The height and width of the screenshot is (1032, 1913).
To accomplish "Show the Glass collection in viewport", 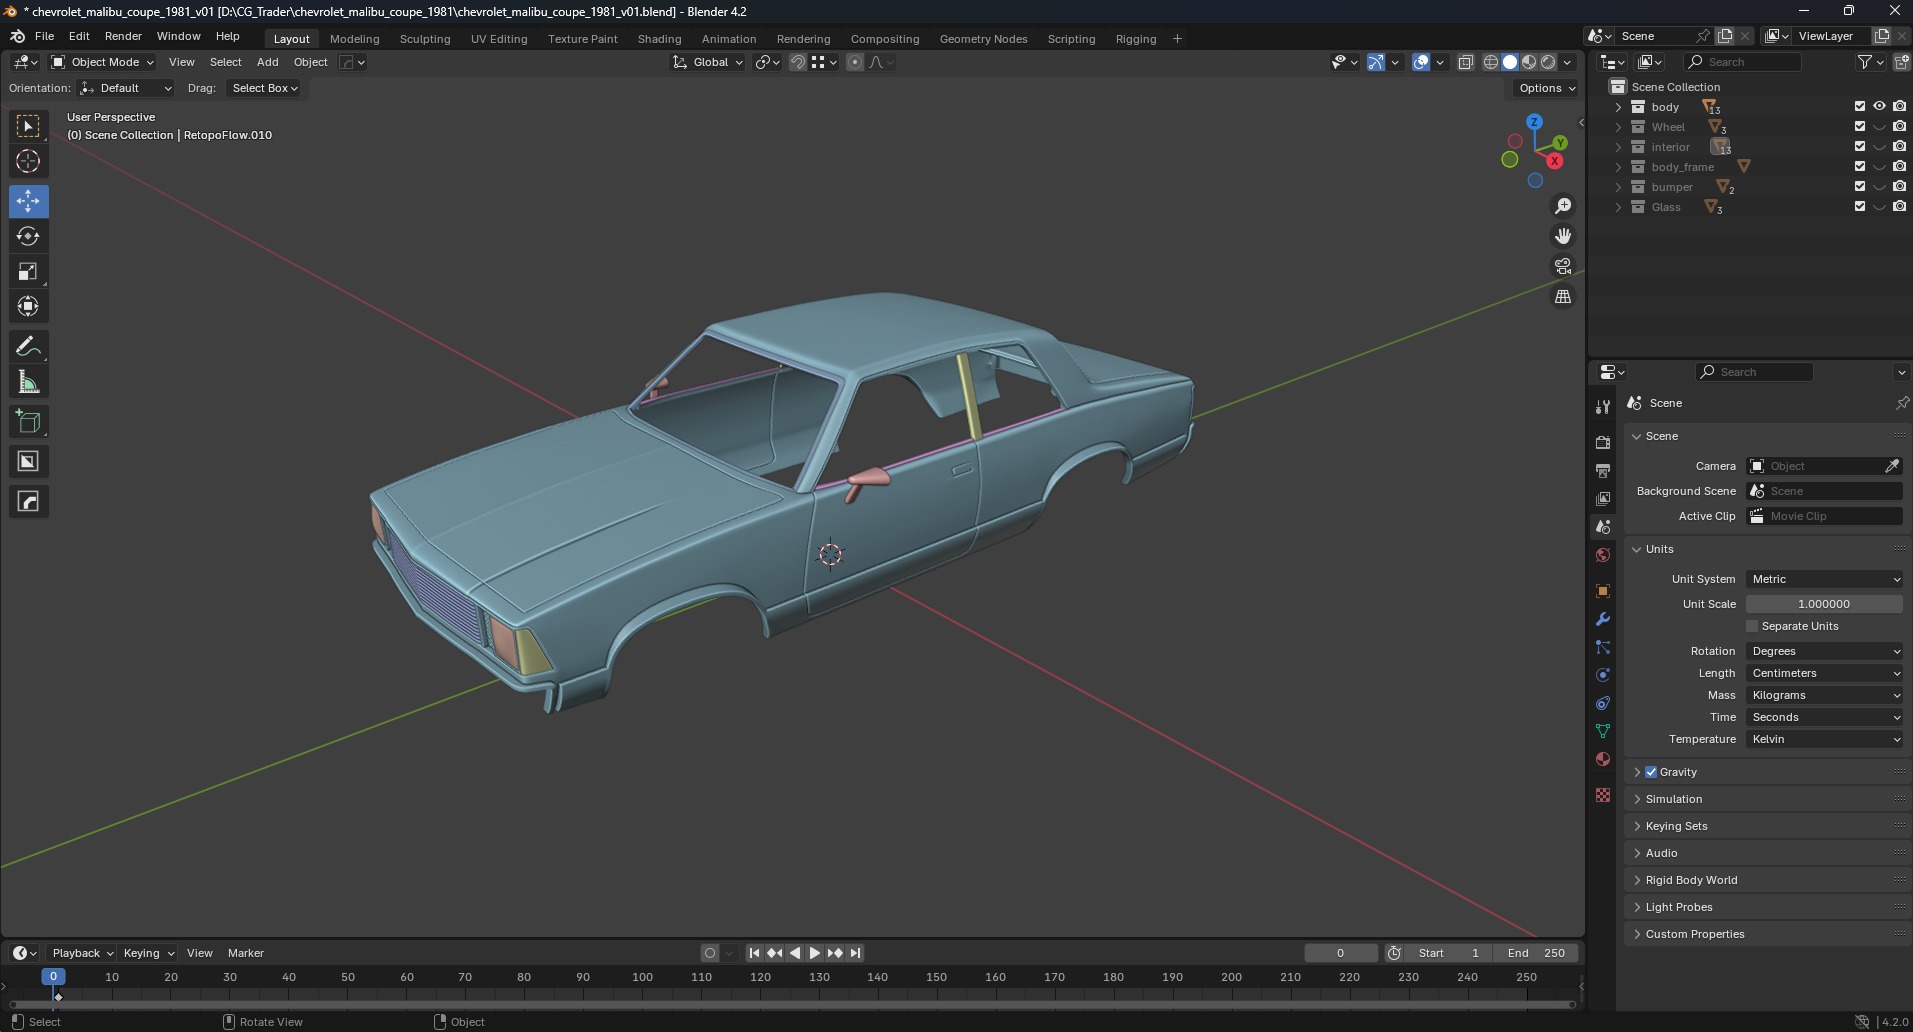I will click(x=1879, y=207).
